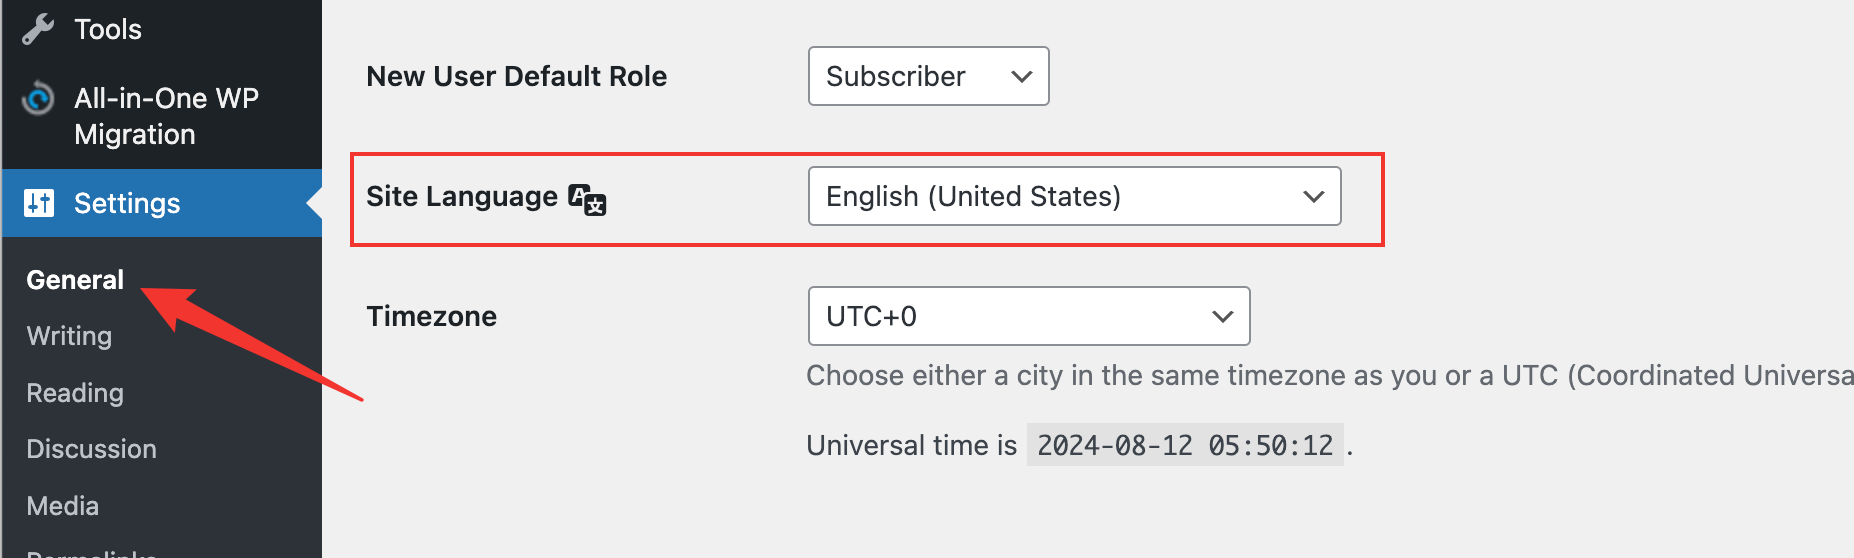The width and height of the screenshot is (1854, 558).
Task: Select the General settings submenu item
Action: [x=75, y=280]
